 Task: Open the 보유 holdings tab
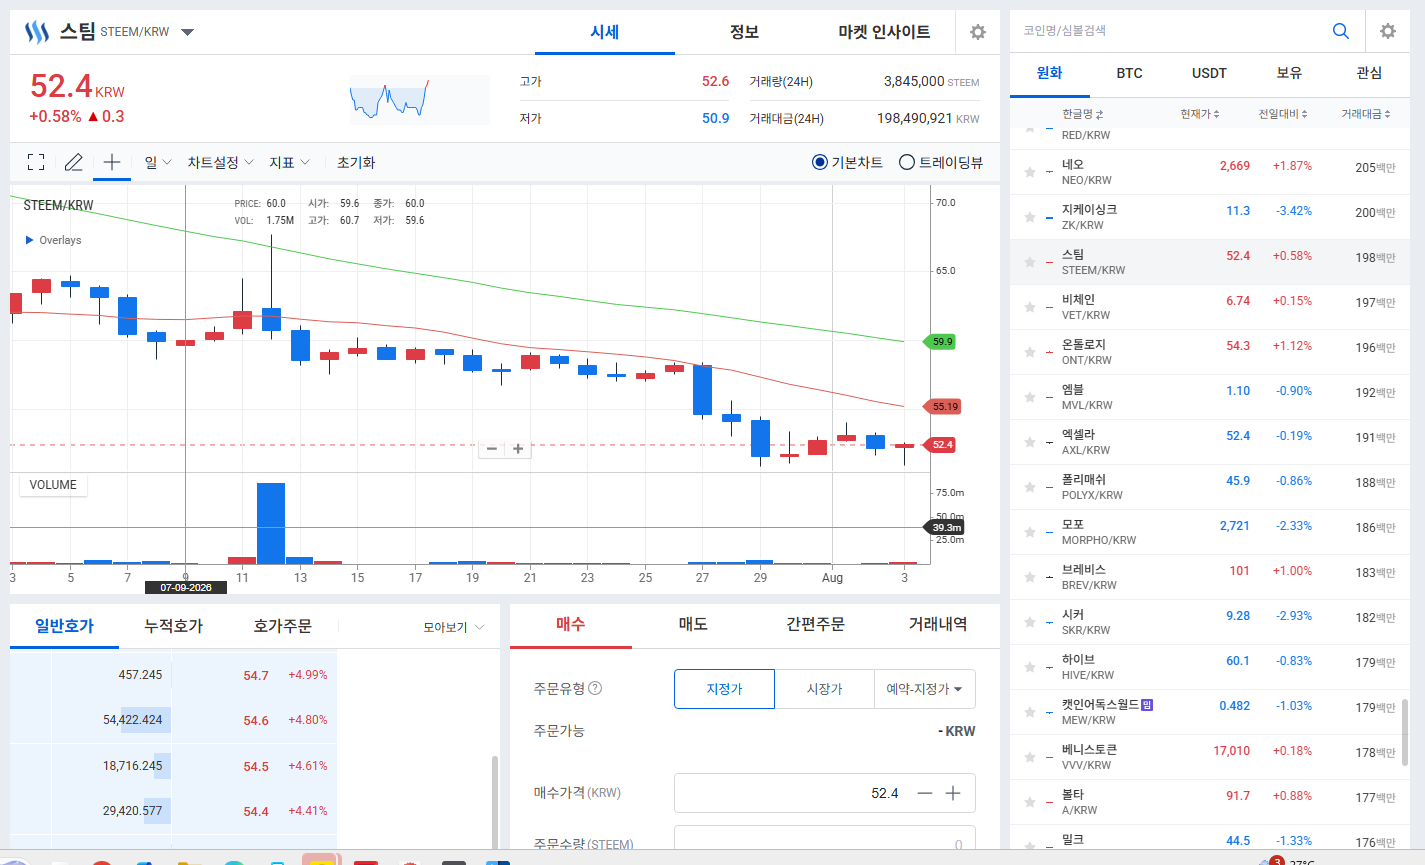tap(1289, 73)
